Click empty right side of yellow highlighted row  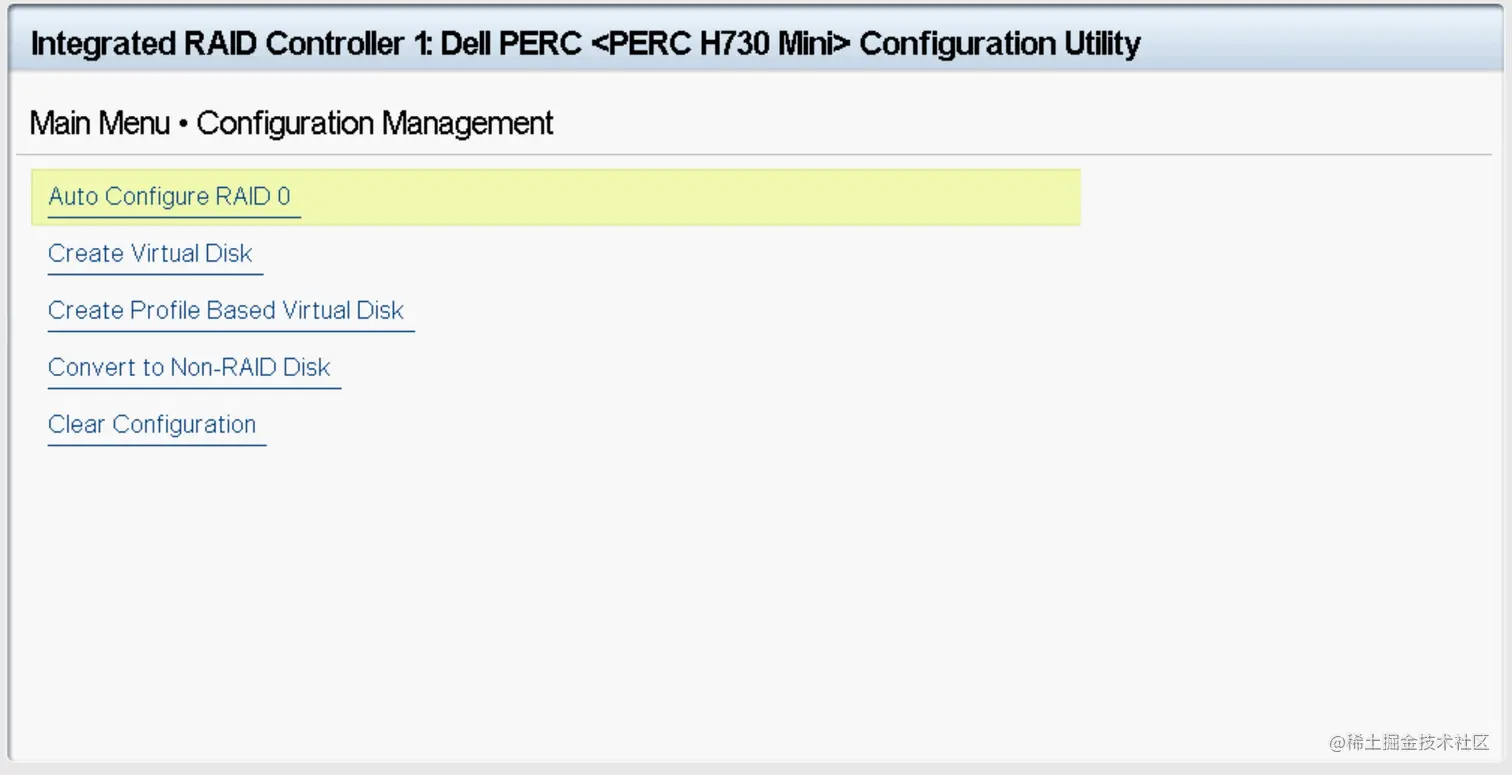800,197
